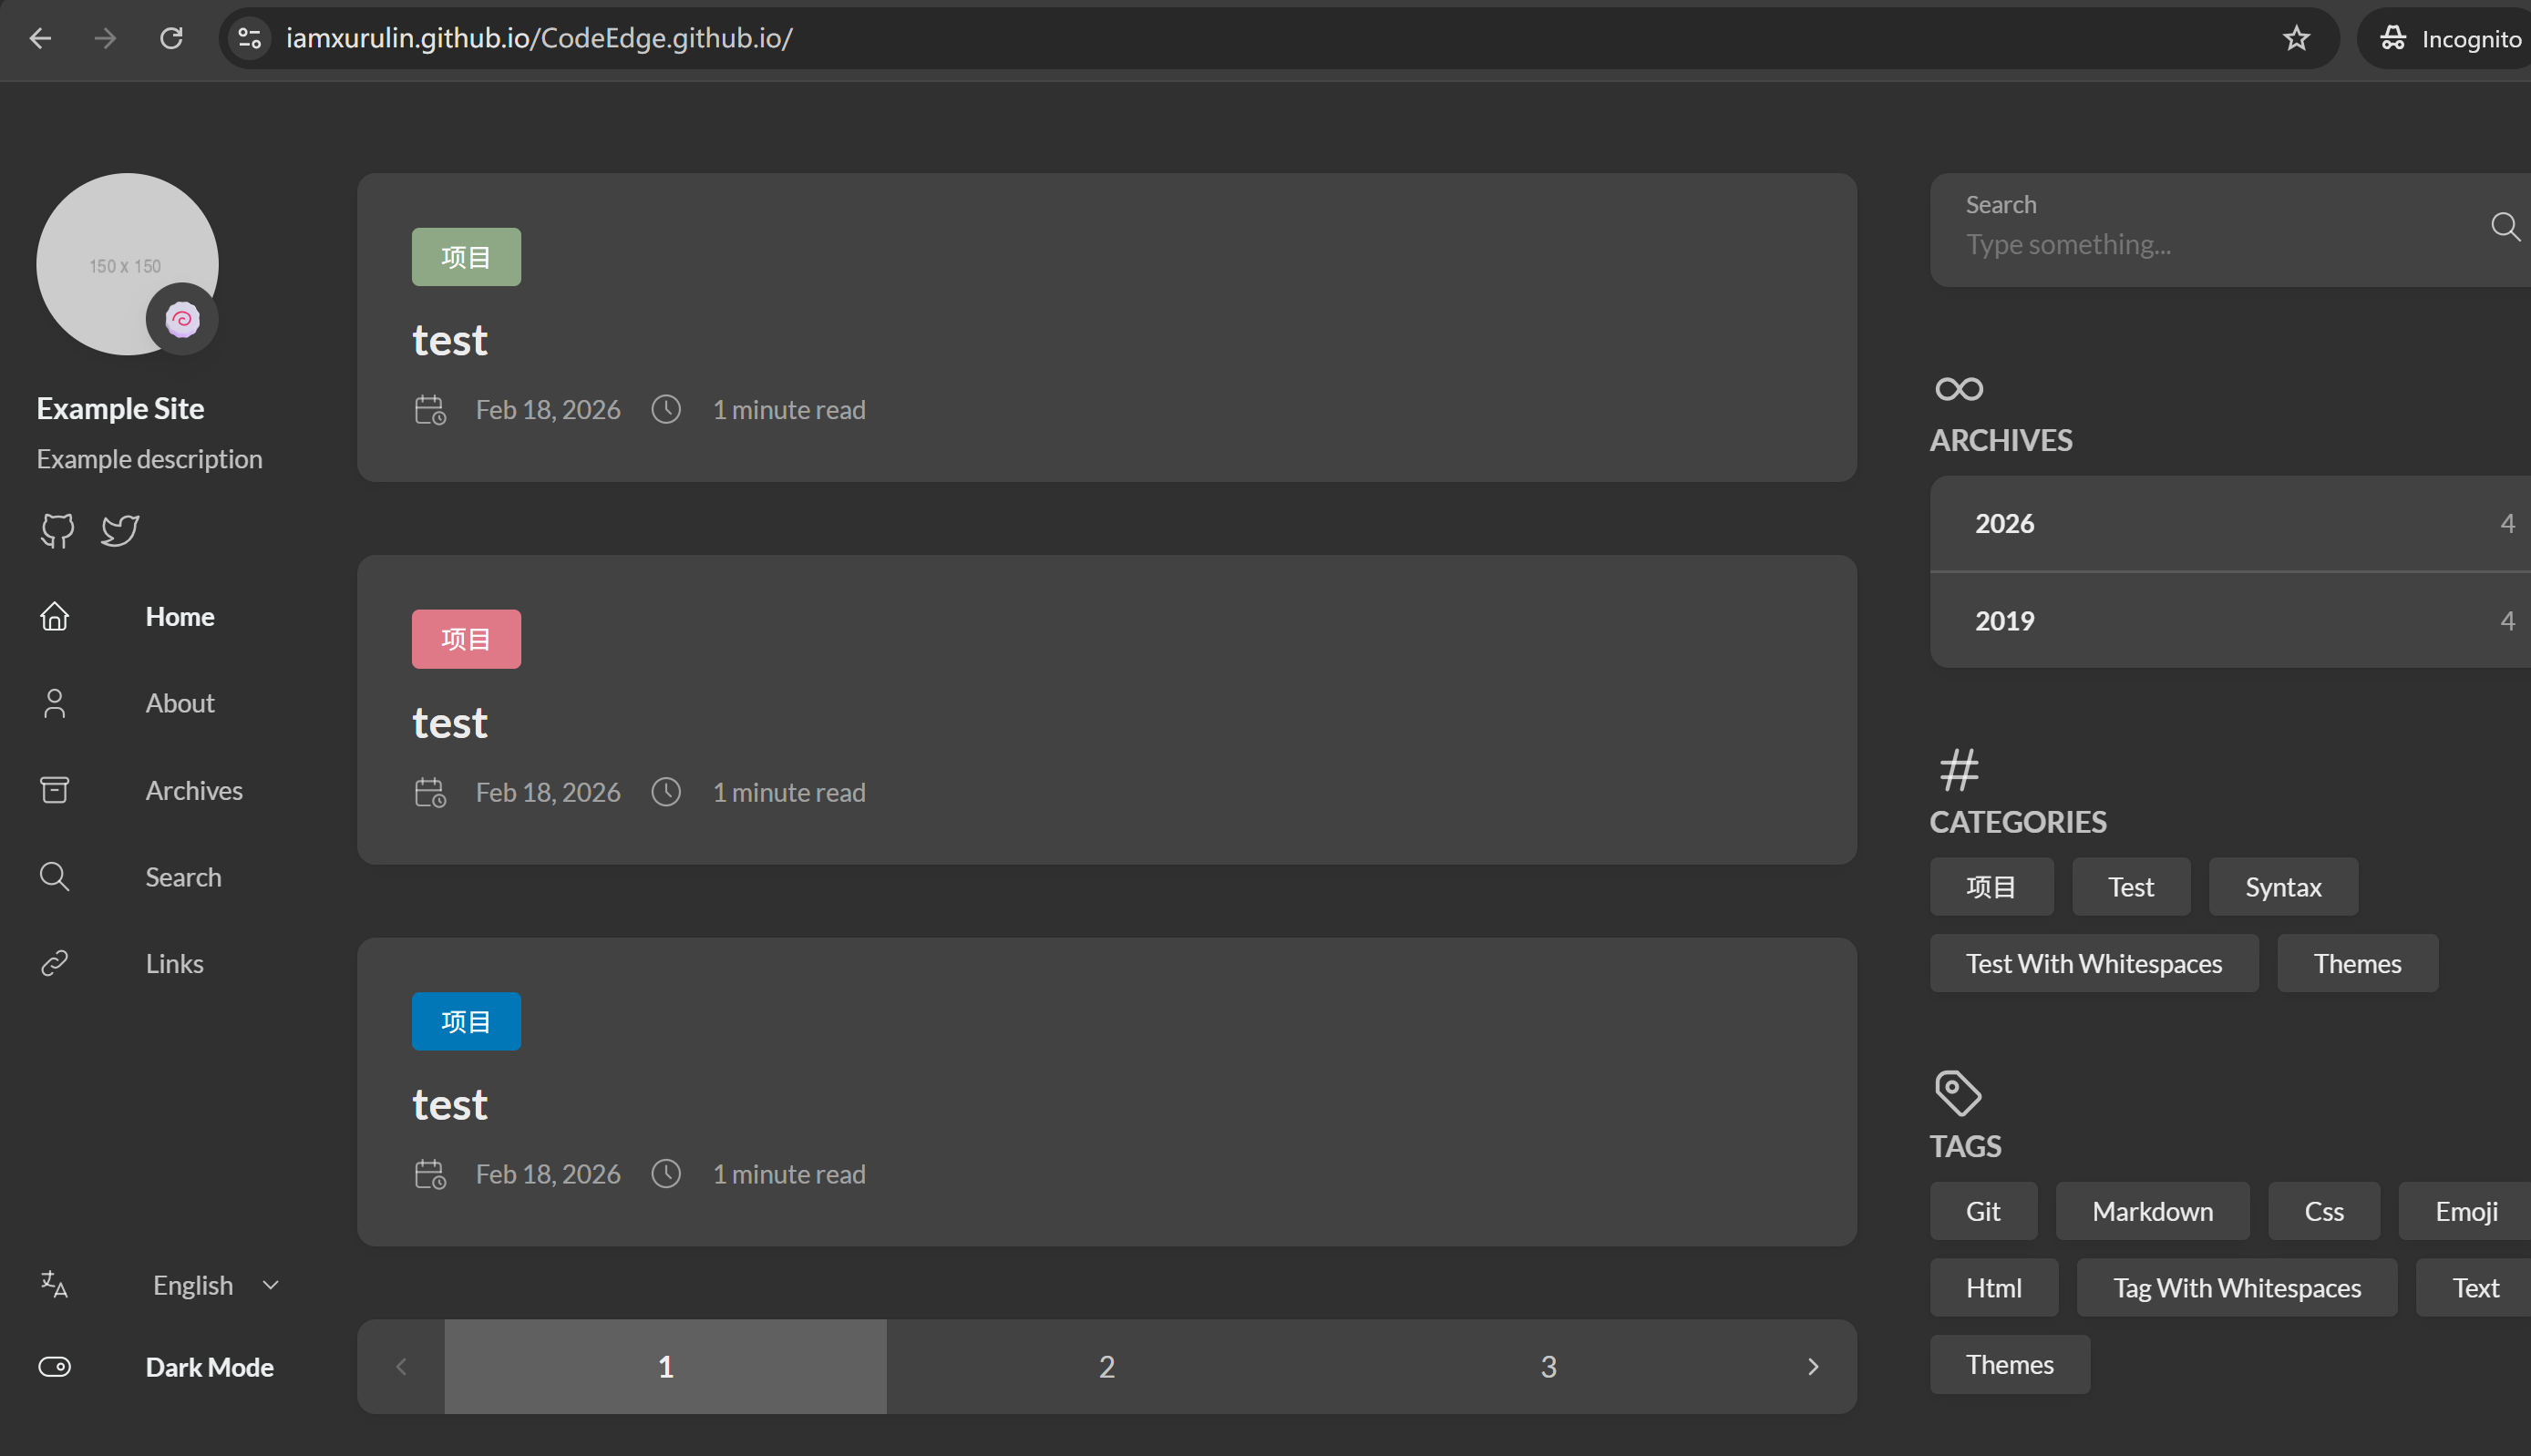
Task: Go to next page with the right chevron
Action: pyautogui.click(x=1812, y=1366)
